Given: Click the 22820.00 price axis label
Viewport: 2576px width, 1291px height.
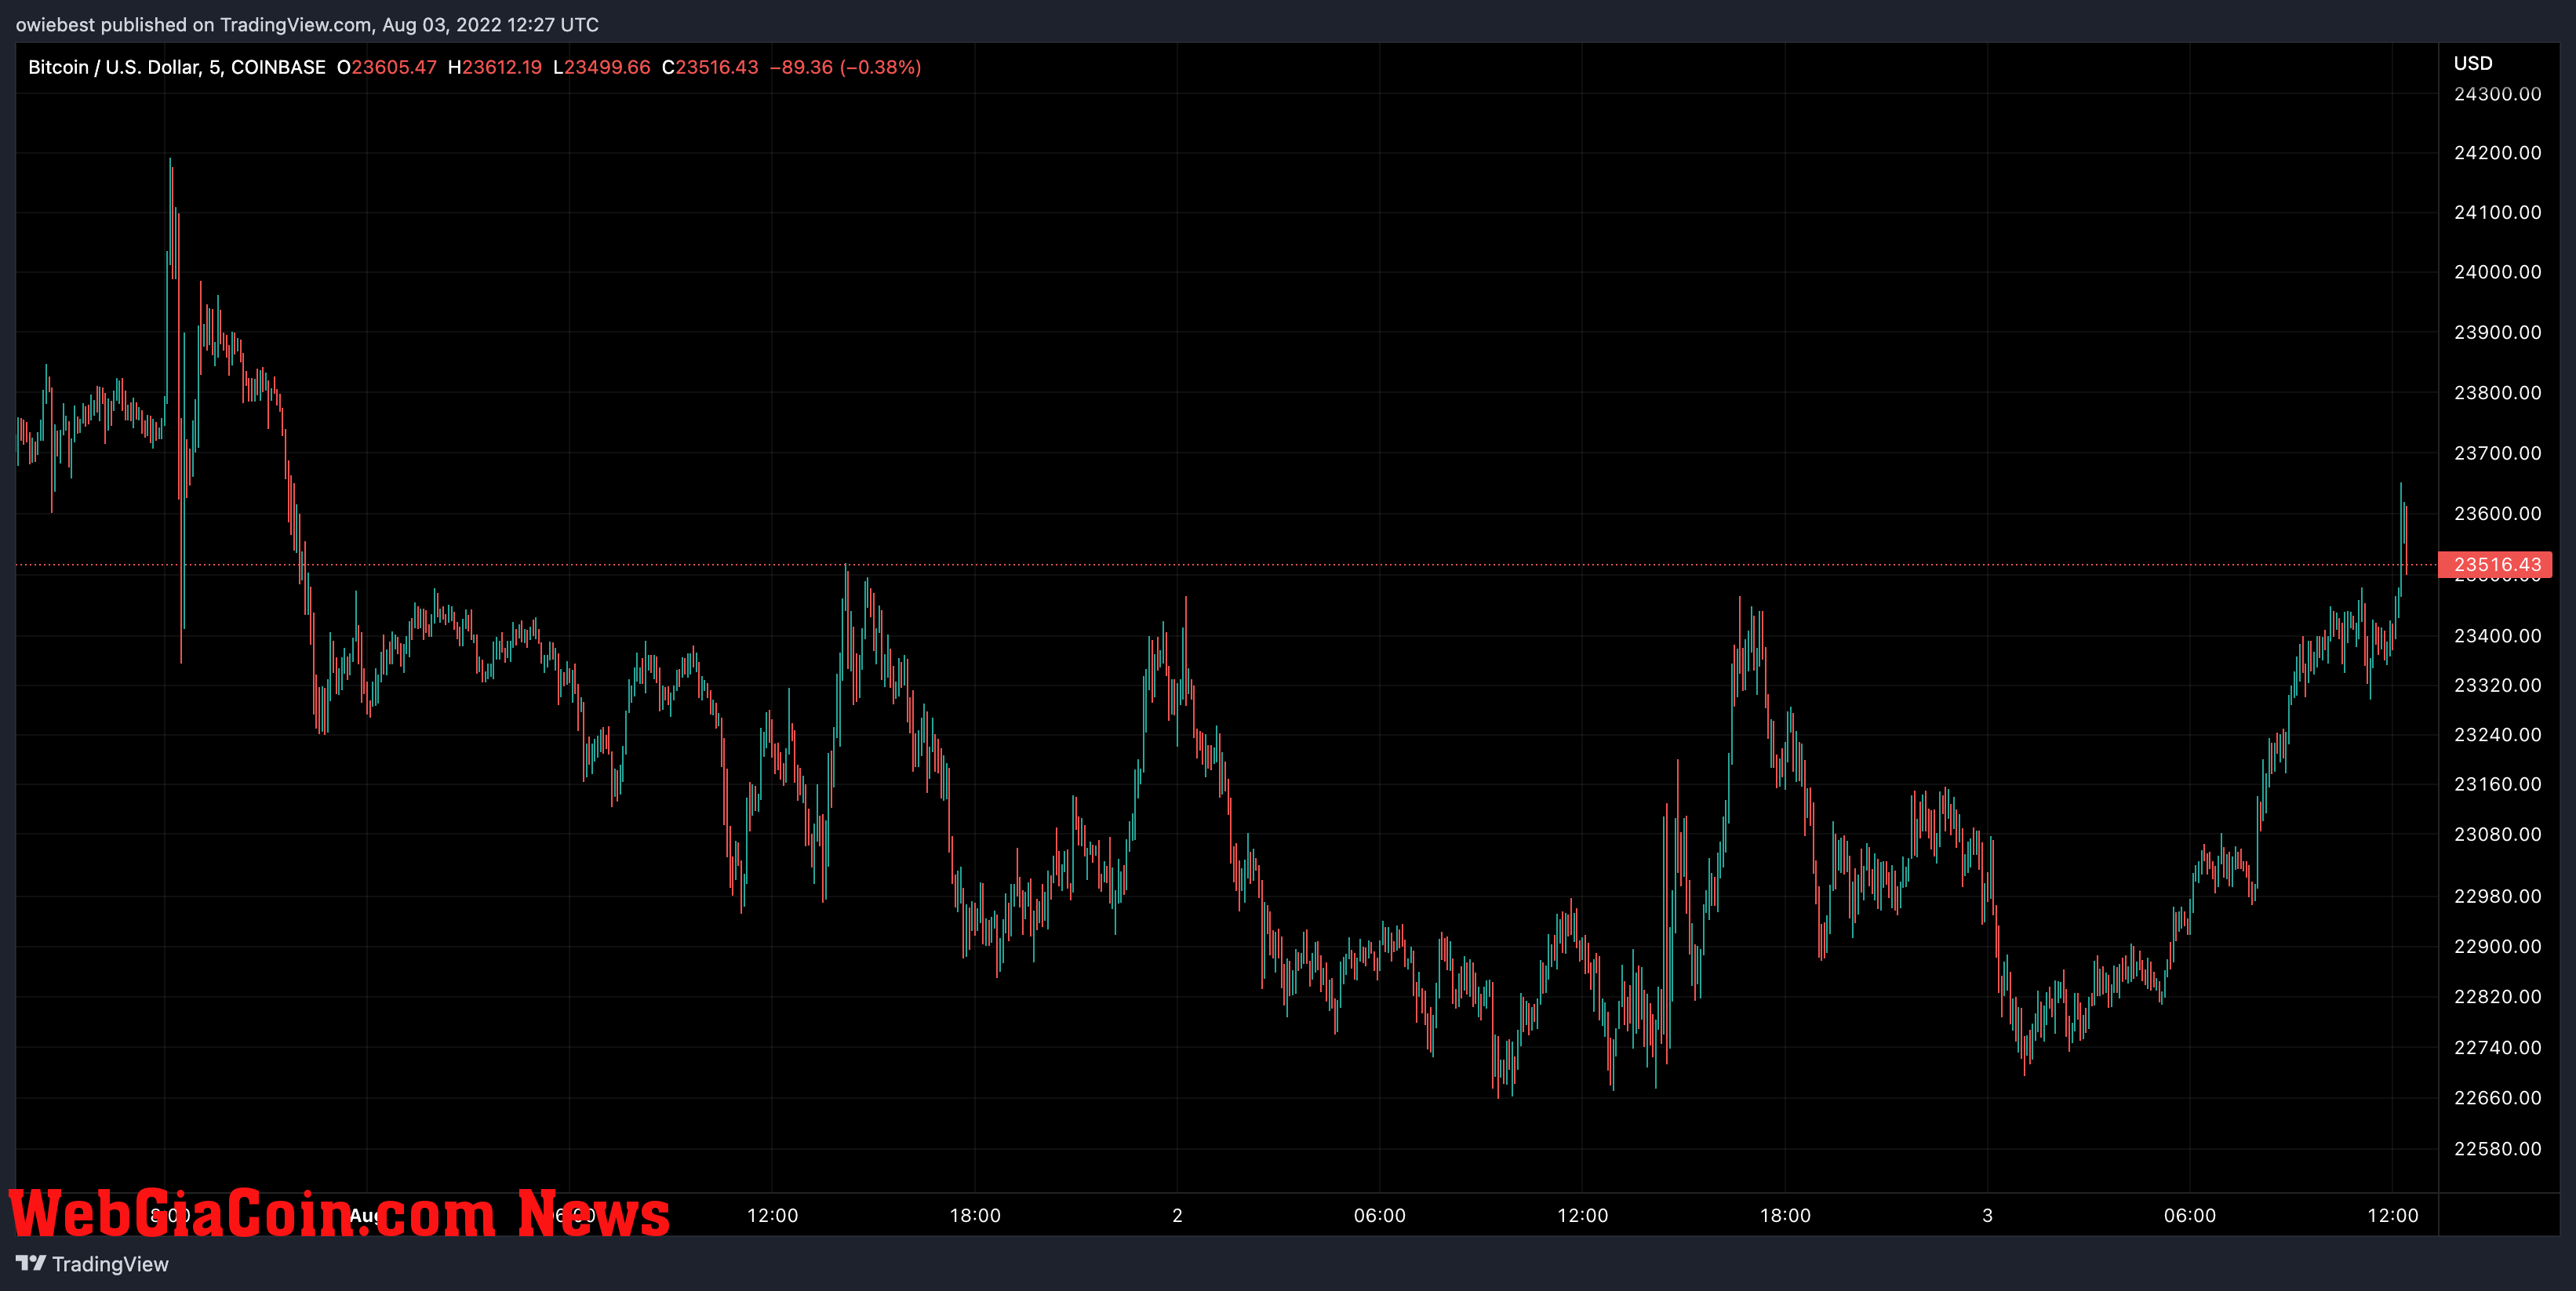Looking at the screenshot, I should tap(2497, 997).
